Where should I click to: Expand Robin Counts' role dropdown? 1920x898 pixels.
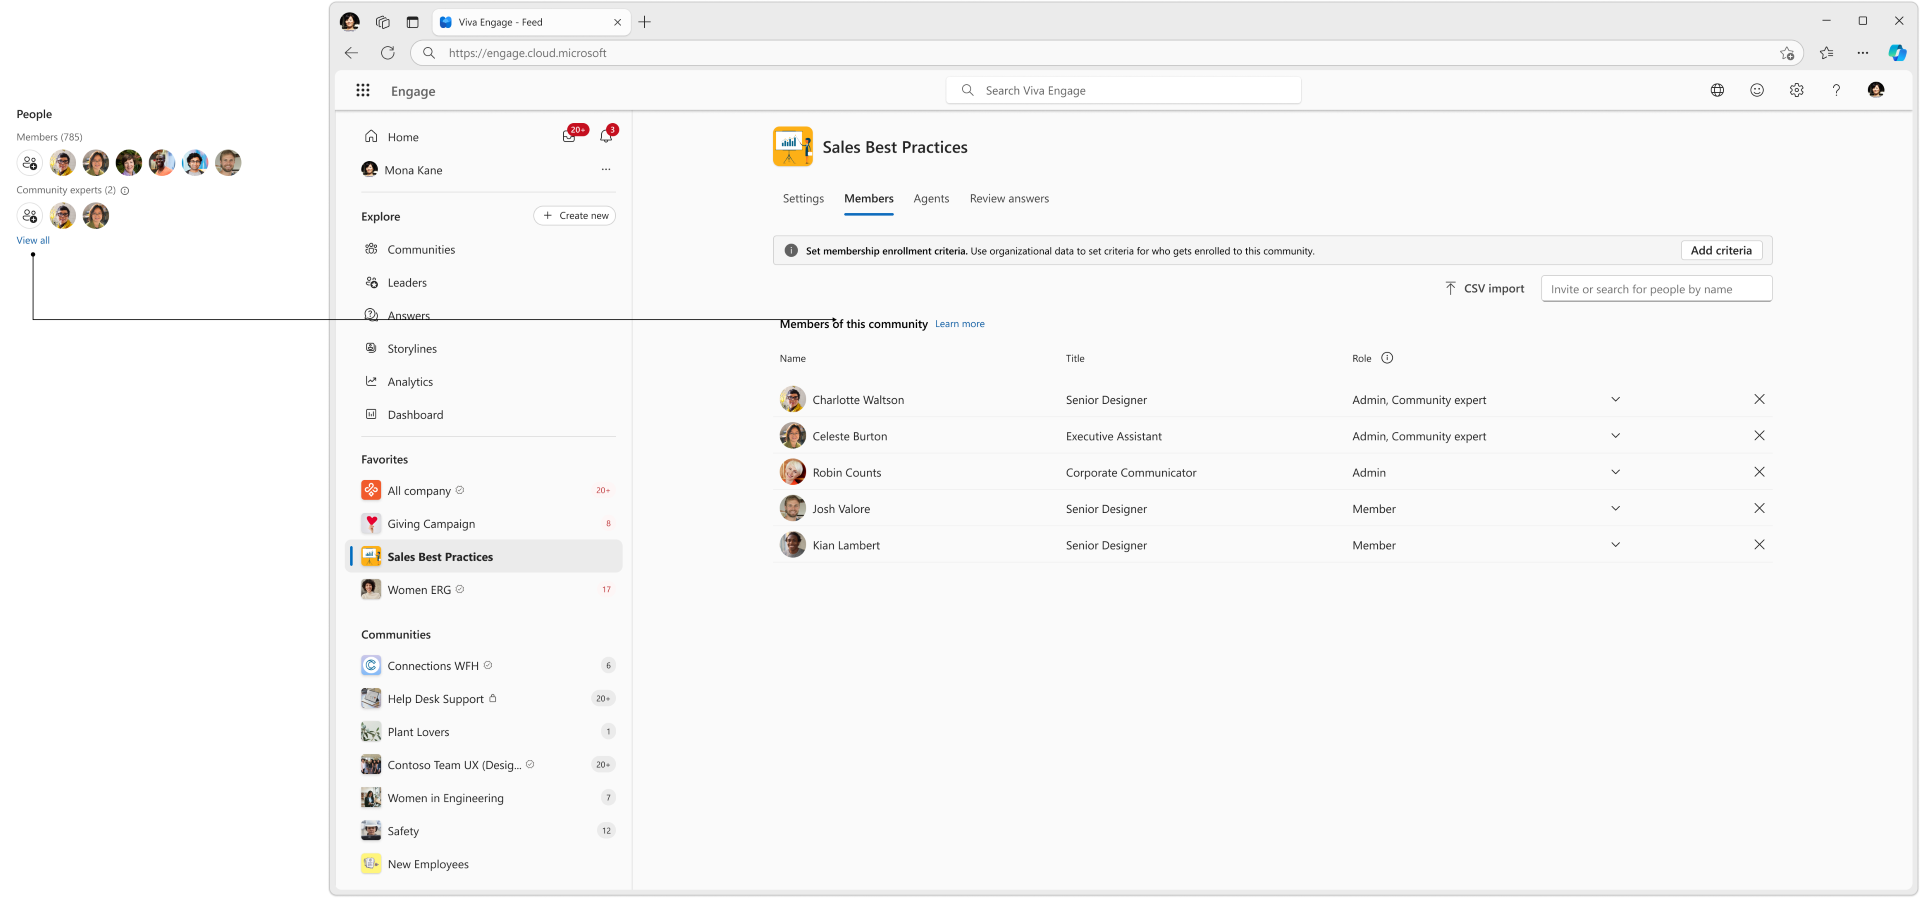tap(1615, 472)
